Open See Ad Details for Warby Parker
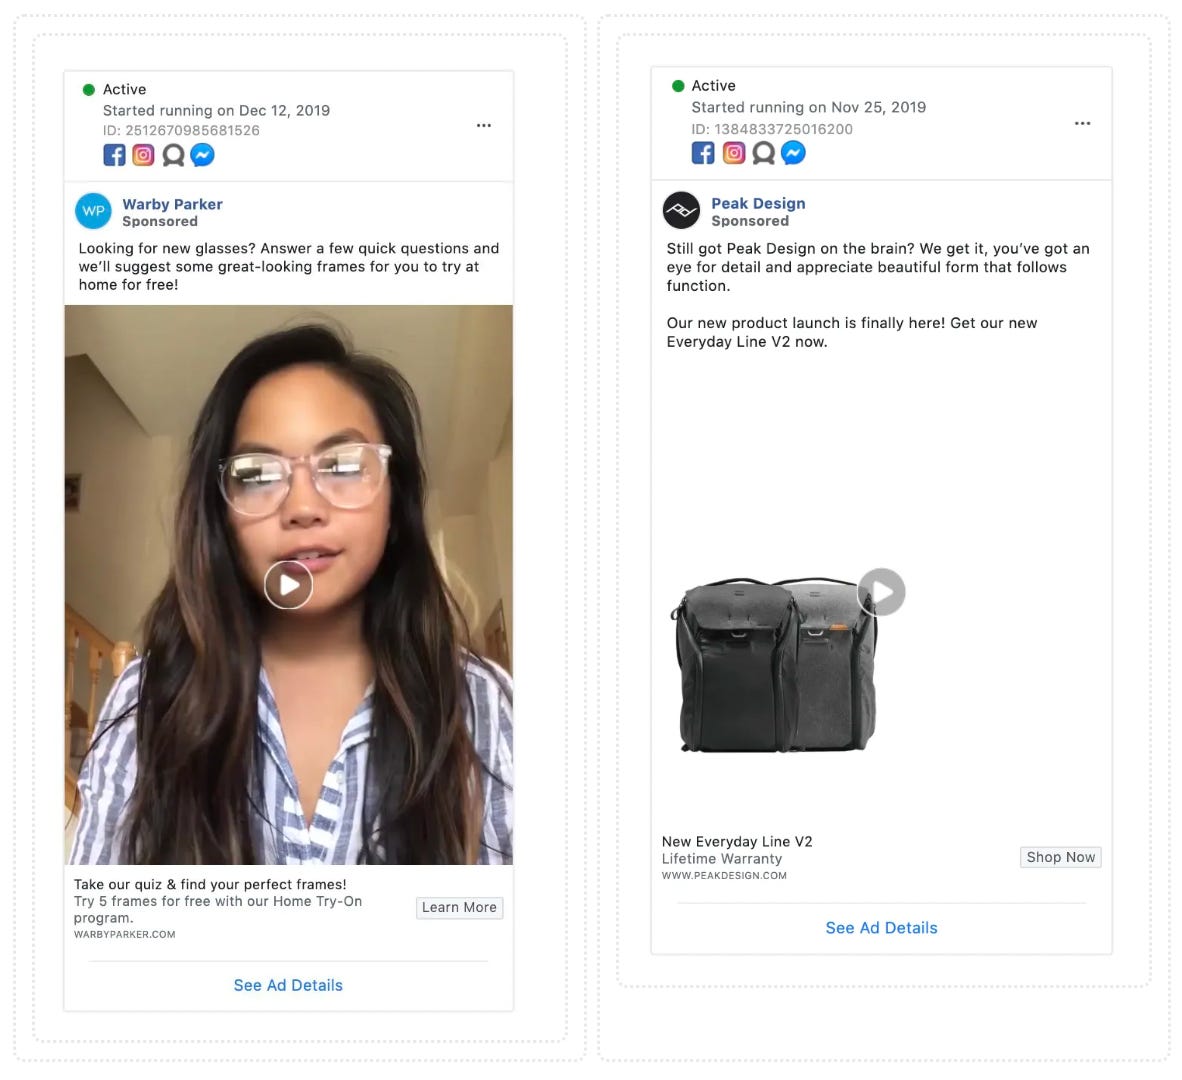Viewport: 1182px width, 1080px height. [288, 985]
